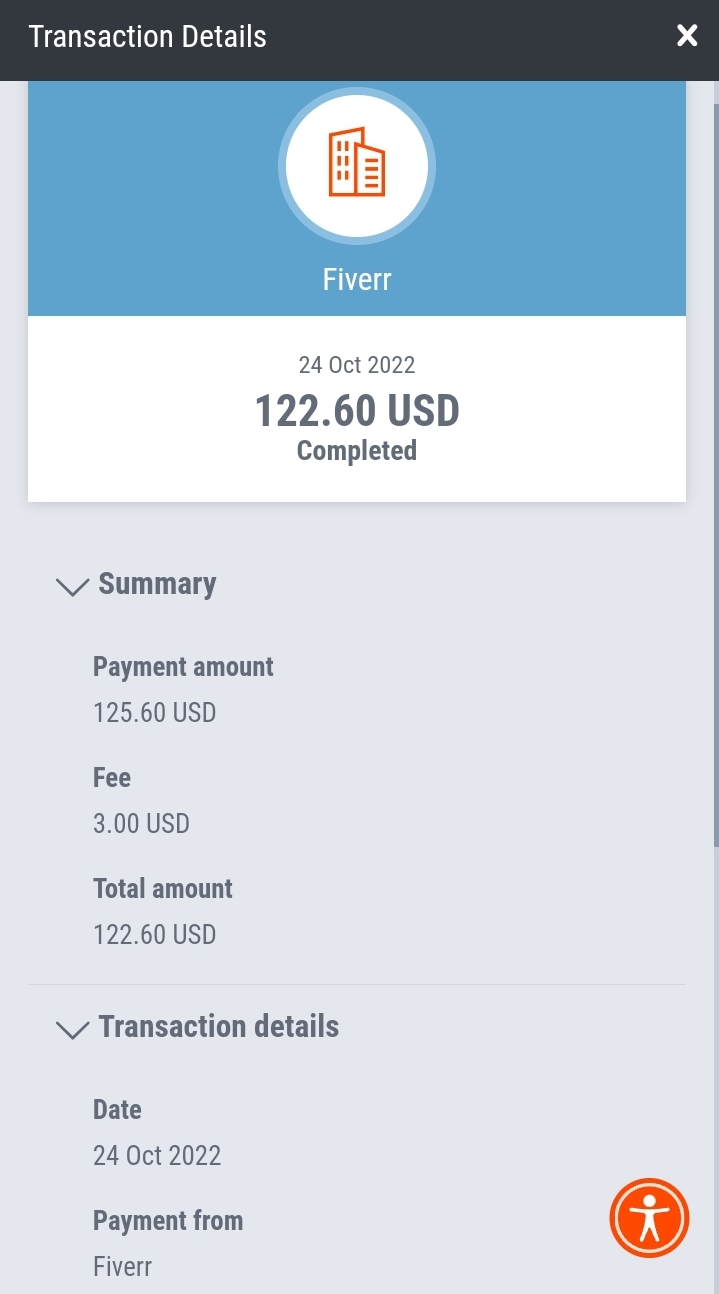Viewport: 719px width, 1294px height.
Task: Collapse the Summary section chevron
Action: point(73,586)
